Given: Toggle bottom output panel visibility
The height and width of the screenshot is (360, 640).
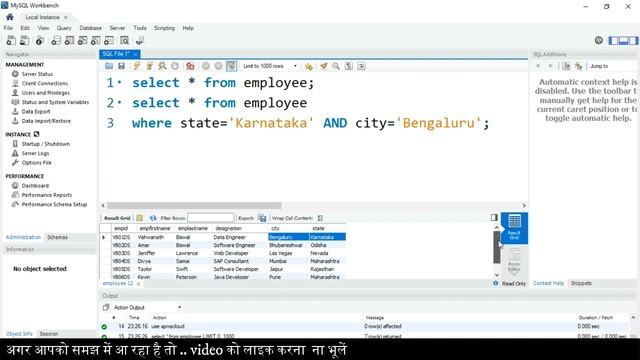Looking at the screenshot, I should [623, 40].
